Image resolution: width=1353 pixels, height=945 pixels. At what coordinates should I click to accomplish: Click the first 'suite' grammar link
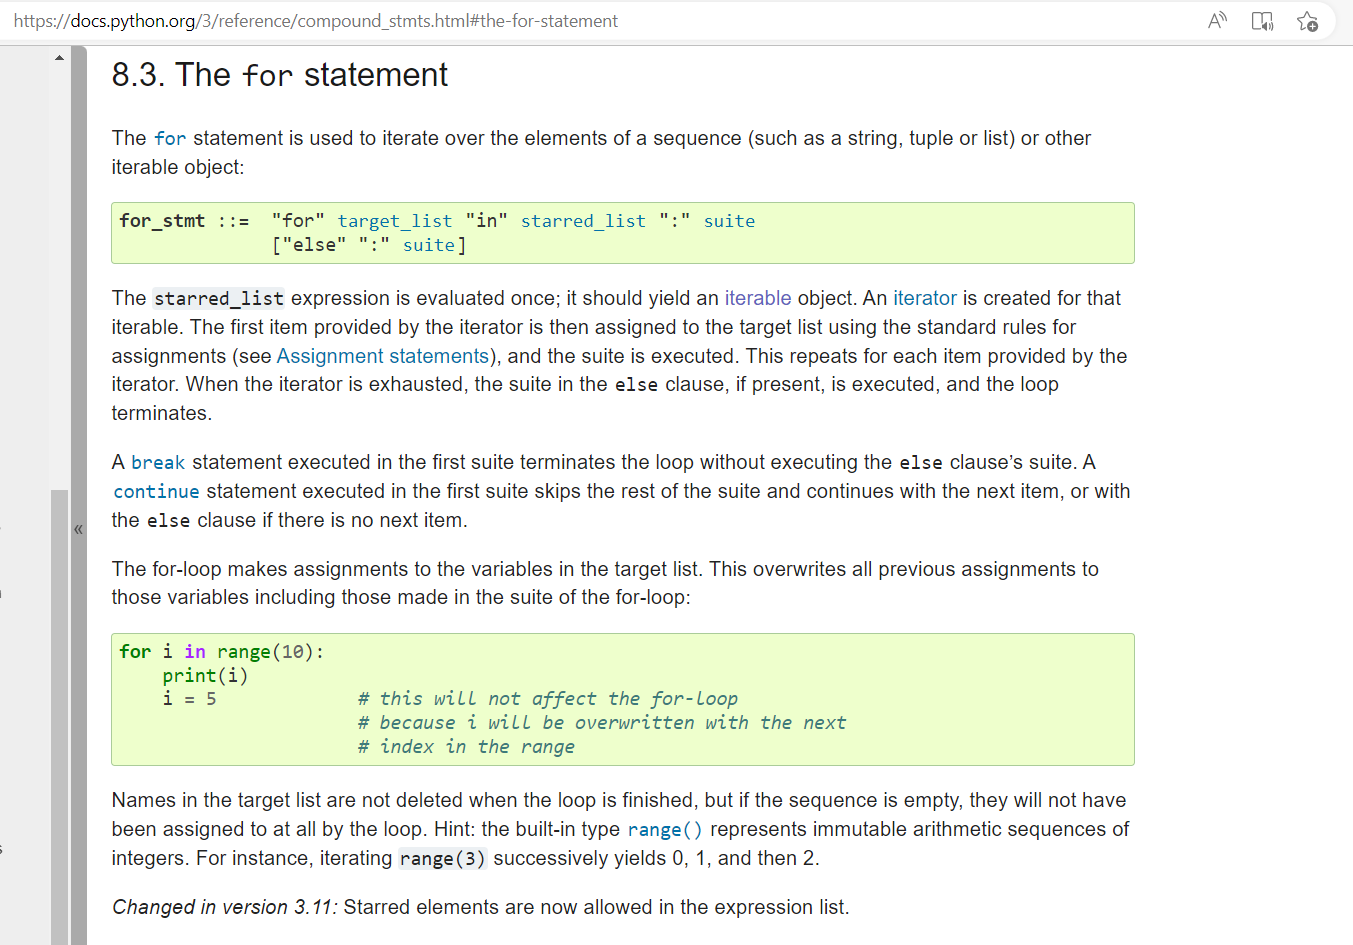[x=729, y=221]
